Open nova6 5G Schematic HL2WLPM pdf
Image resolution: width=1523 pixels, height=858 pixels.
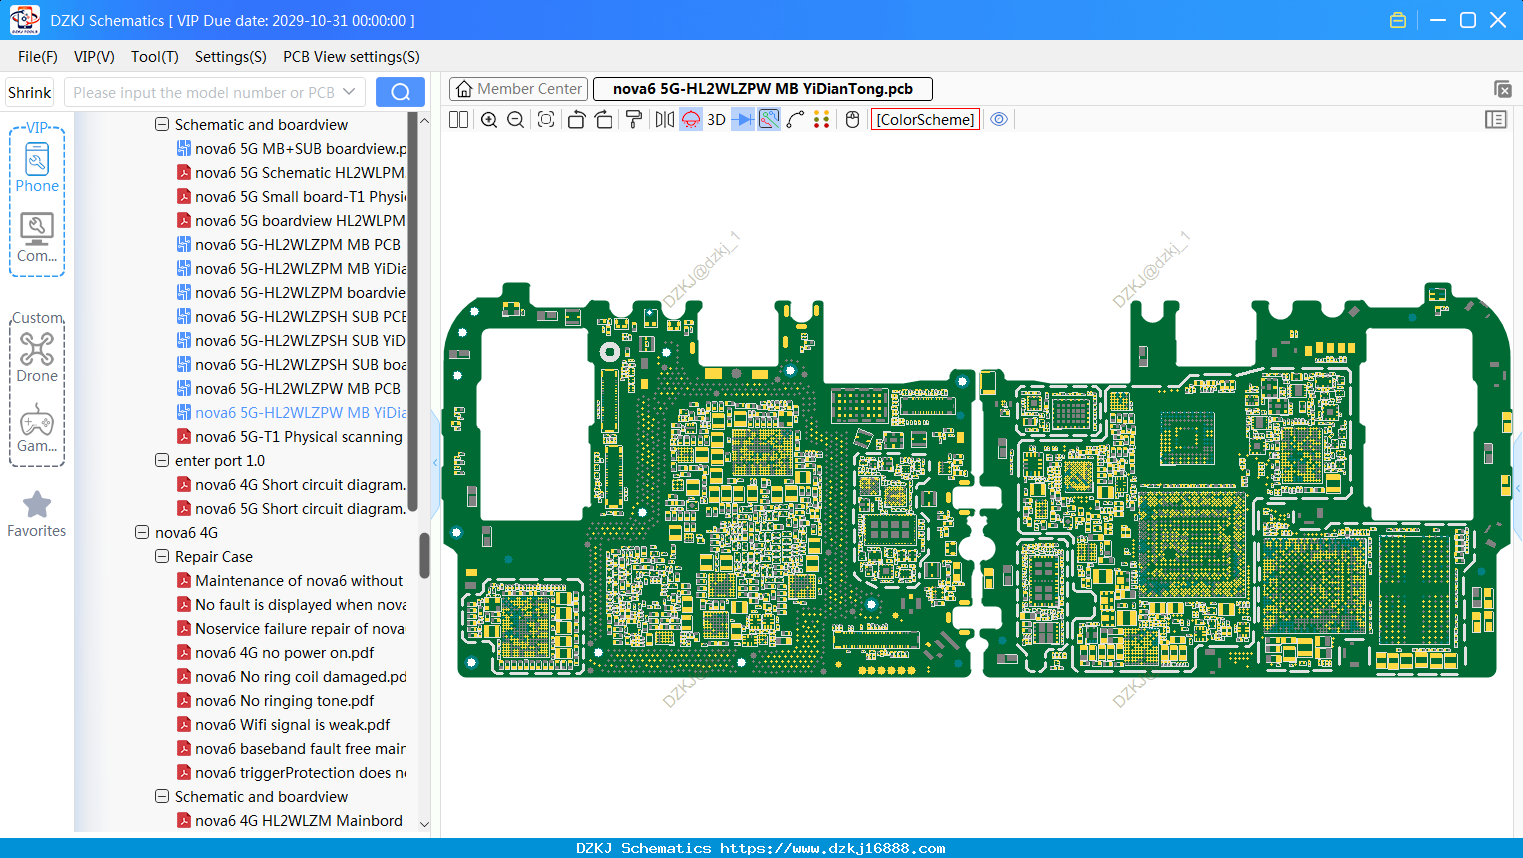[x=291, y=173]
